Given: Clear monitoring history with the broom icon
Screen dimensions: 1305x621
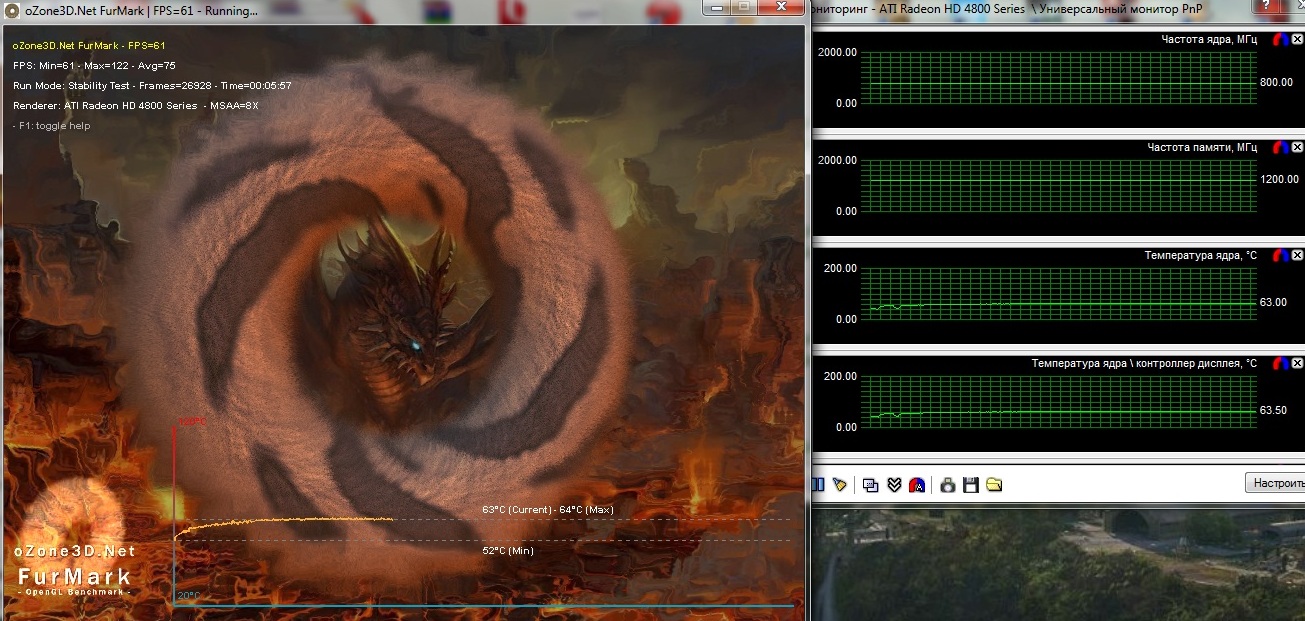Looking at the screenshot, I should click(840, 485).
